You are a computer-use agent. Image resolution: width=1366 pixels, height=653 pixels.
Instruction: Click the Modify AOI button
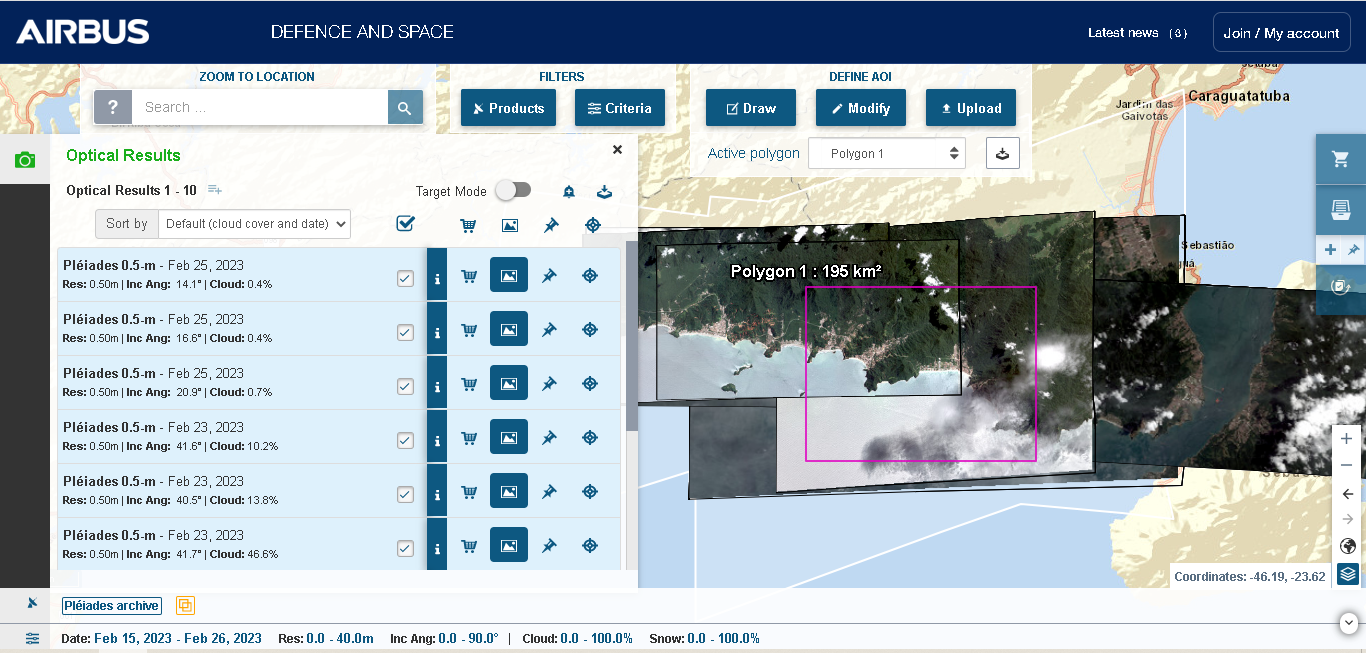coord(861,108)
